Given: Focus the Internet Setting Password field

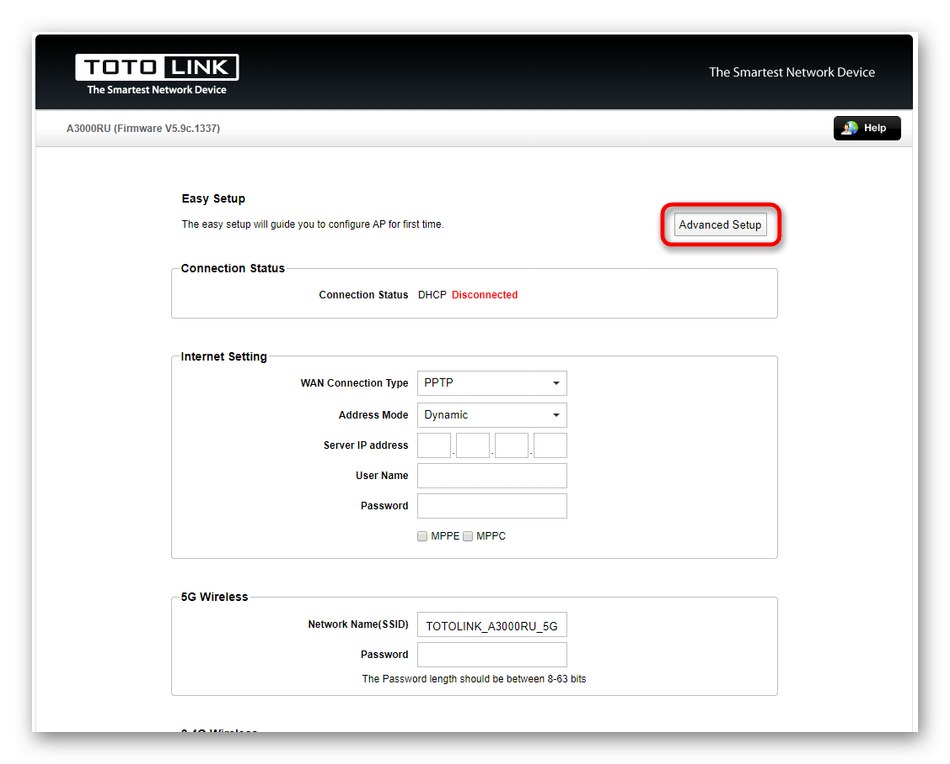Looking at the screenshot, I should [492, 506].
